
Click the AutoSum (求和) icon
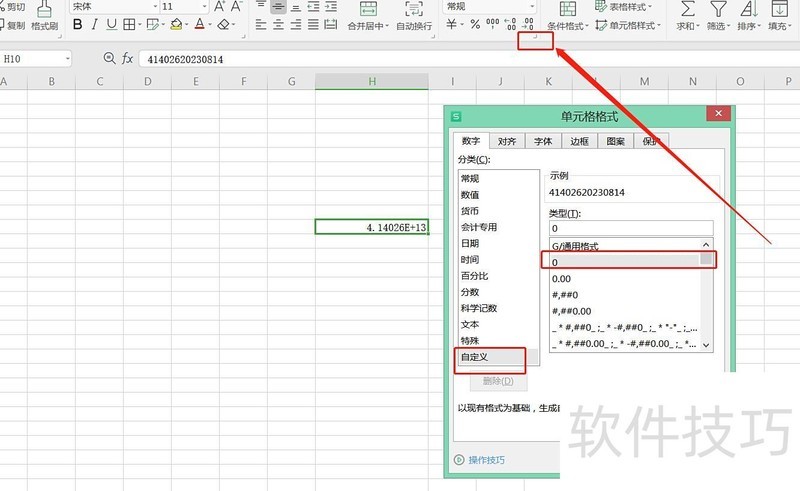point(687,8)
